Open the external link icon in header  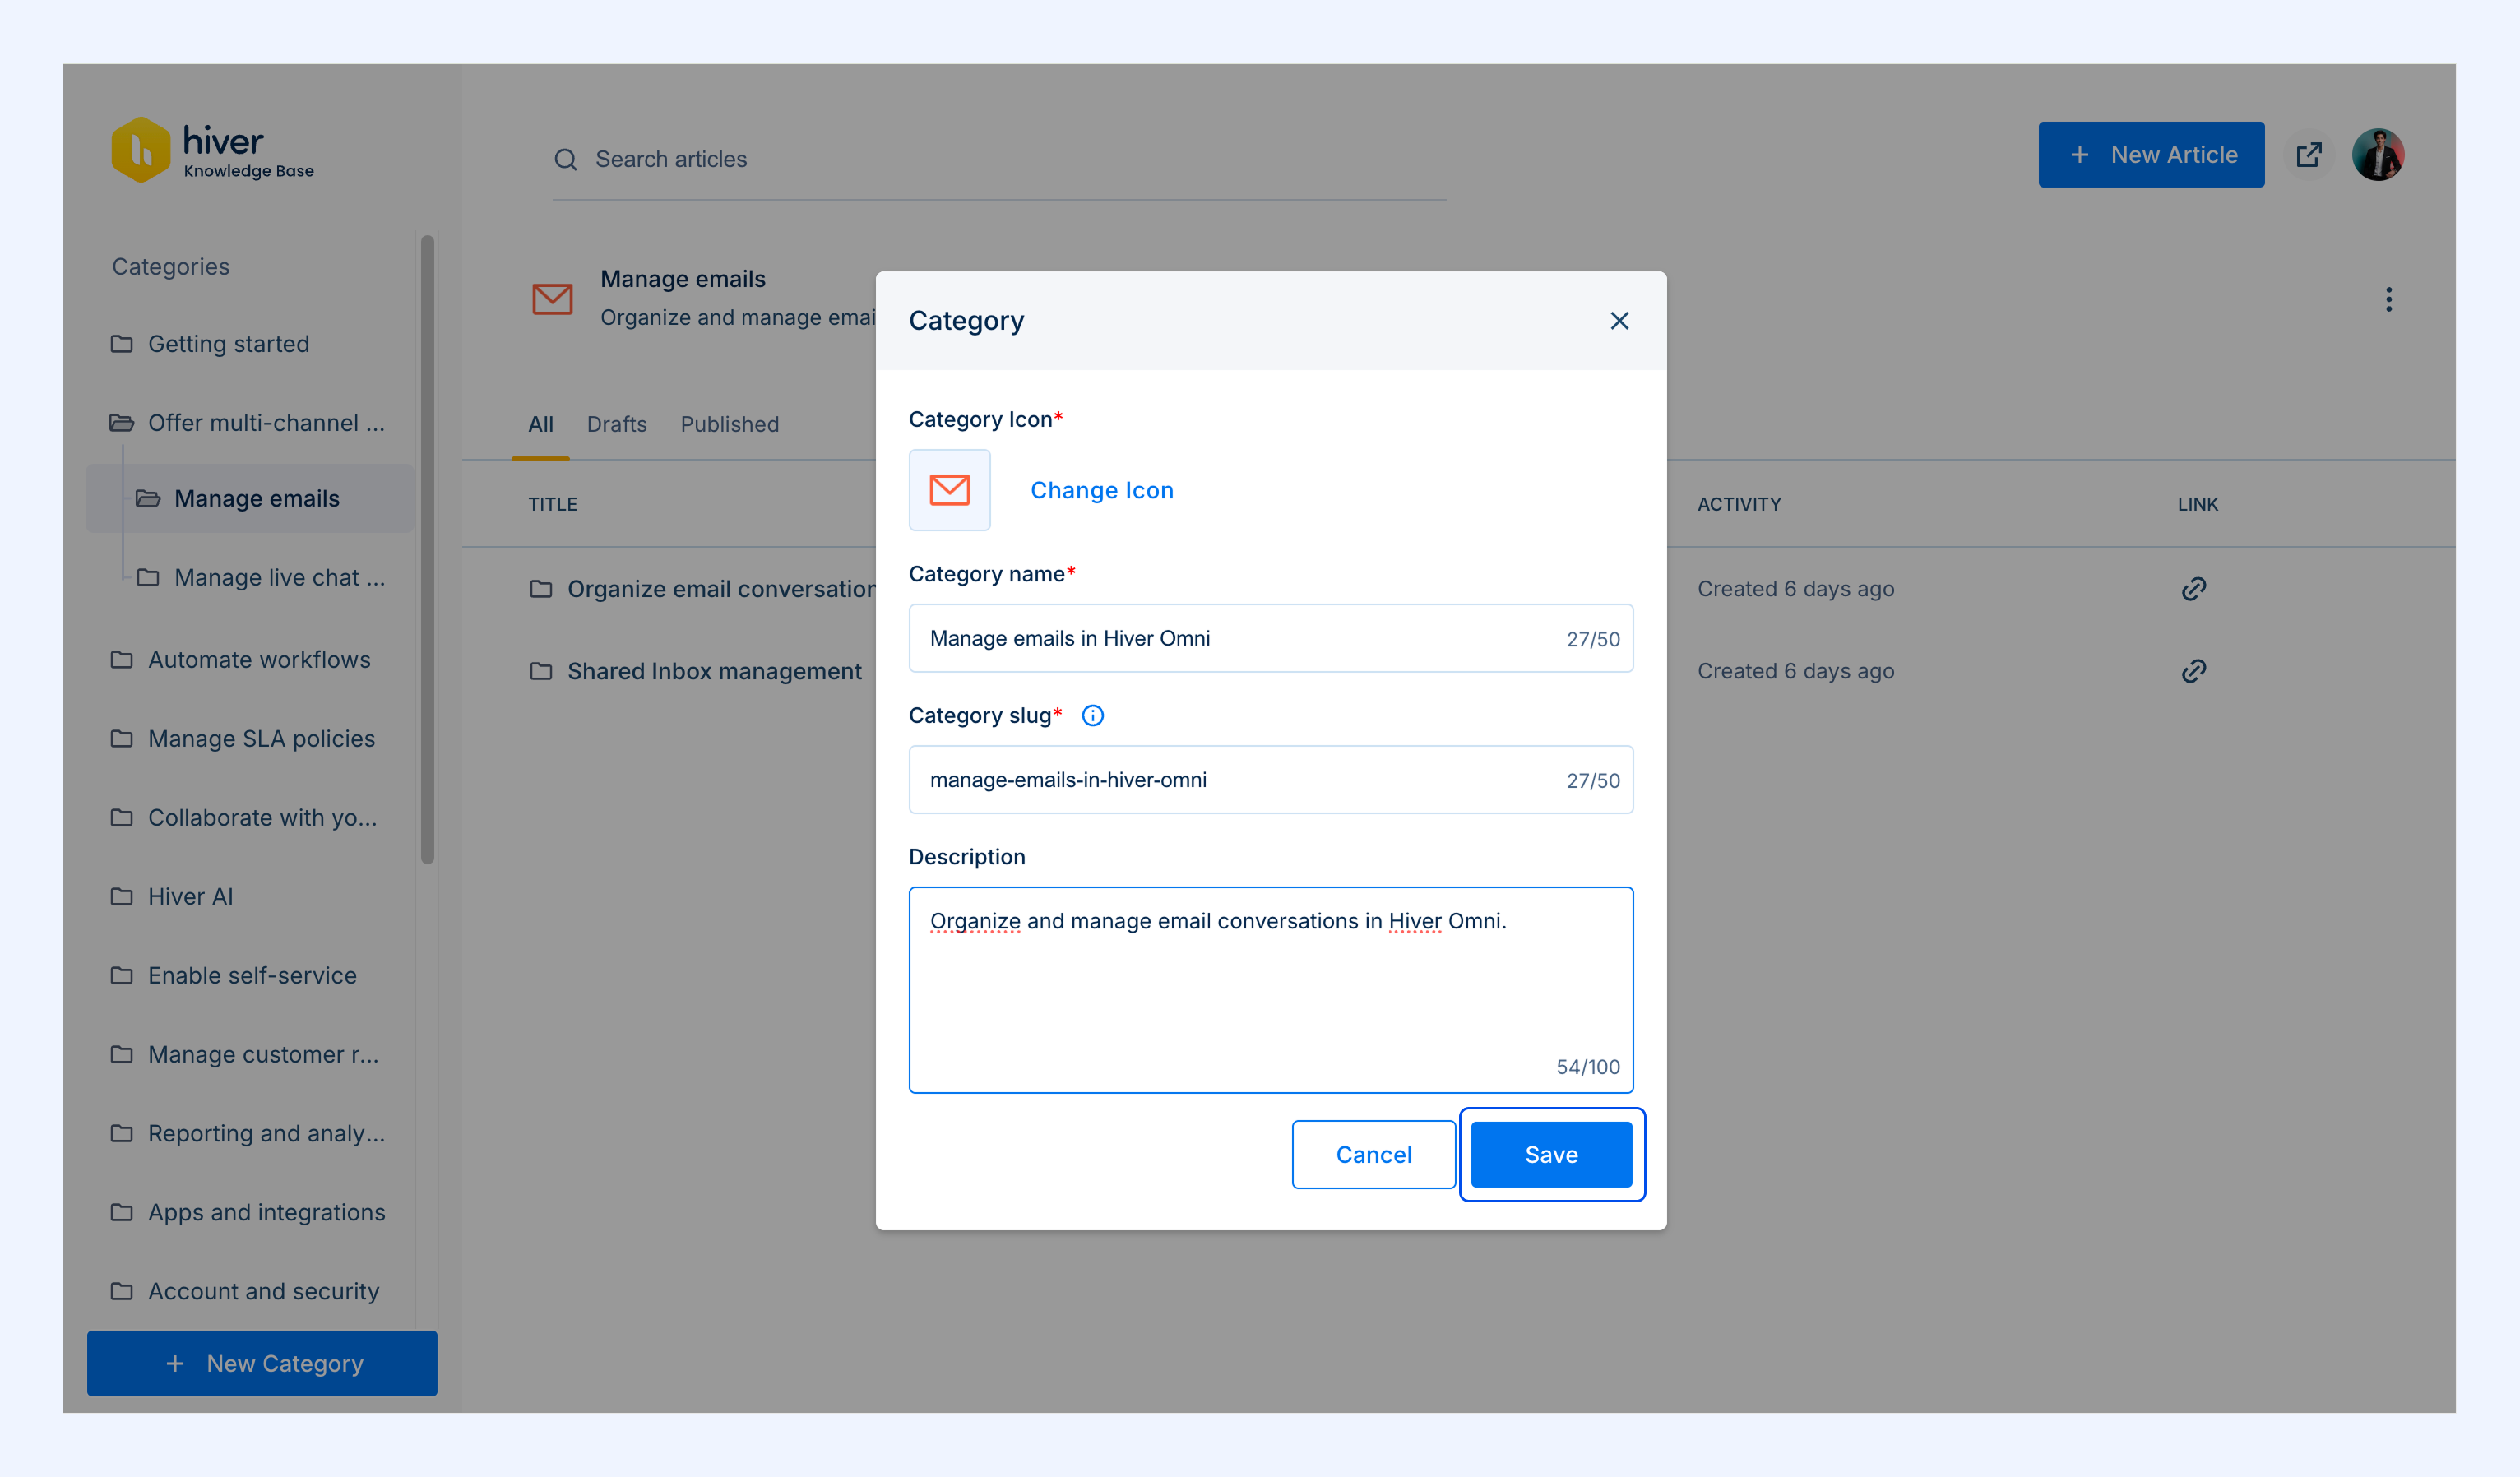click(x=2308, y=155)
